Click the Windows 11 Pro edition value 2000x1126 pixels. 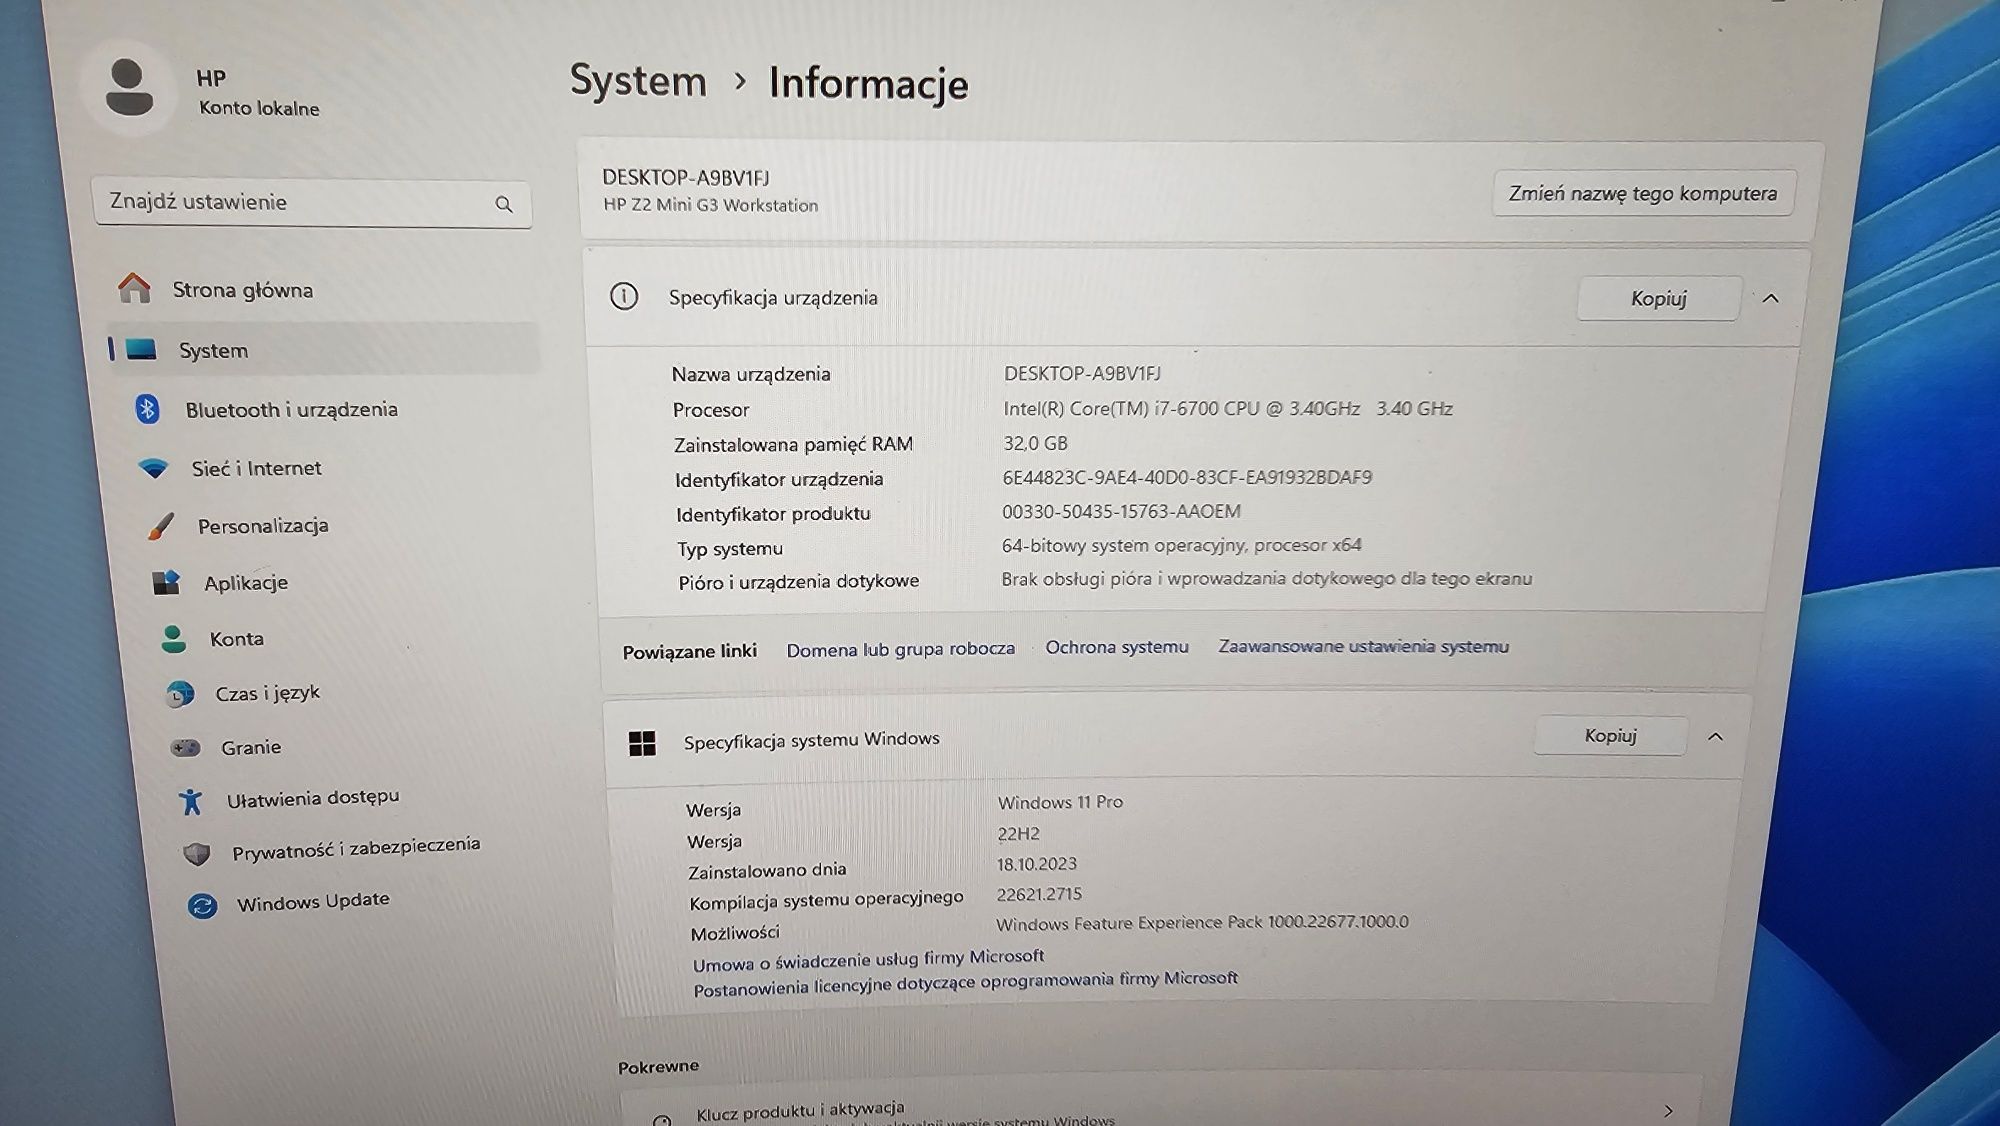pyautogui.click(x=1060, y=802)
